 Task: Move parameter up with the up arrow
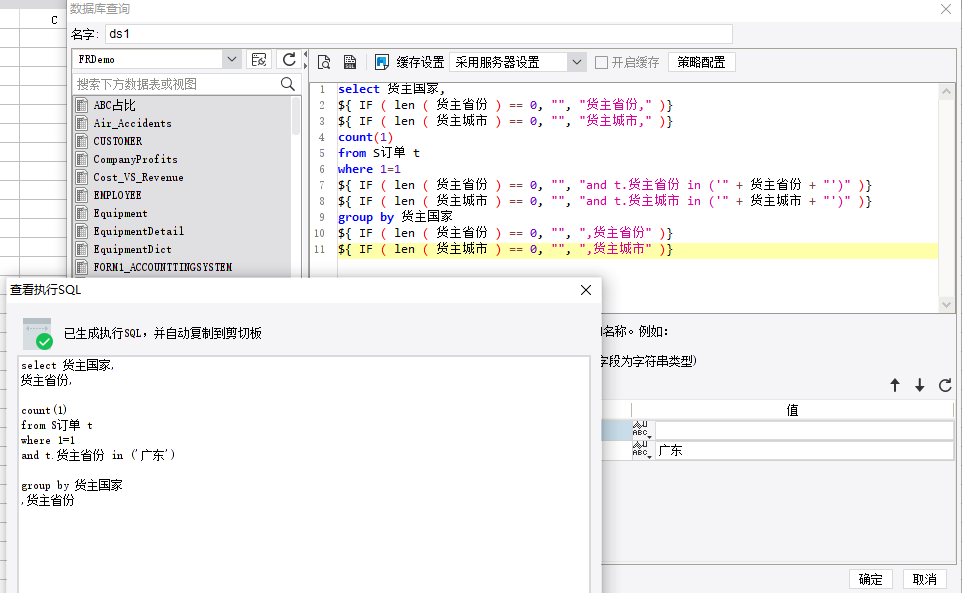(895, 385)
